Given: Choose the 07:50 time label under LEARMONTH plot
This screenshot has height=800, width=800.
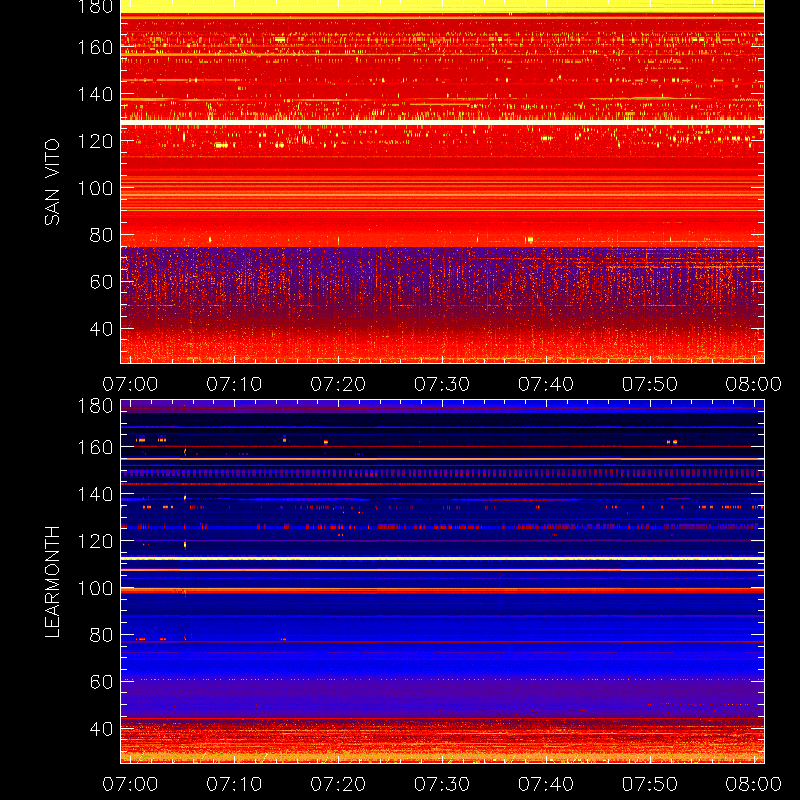Looking at the screenshot, I should click(650, 784).
